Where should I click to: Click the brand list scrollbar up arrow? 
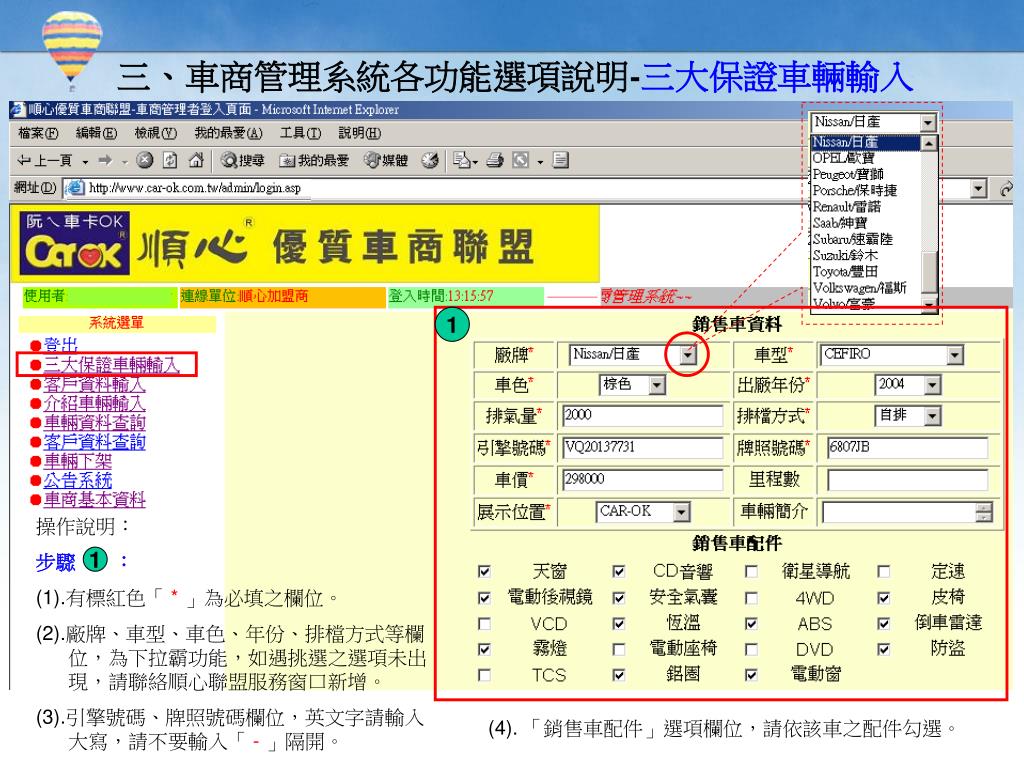click(x=929, y=142)
